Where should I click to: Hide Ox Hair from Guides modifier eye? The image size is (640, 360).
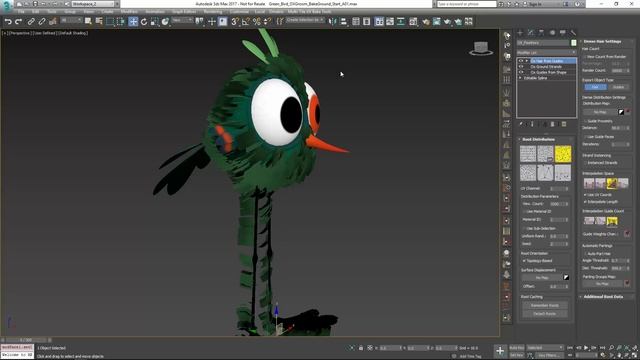[521, 61]
